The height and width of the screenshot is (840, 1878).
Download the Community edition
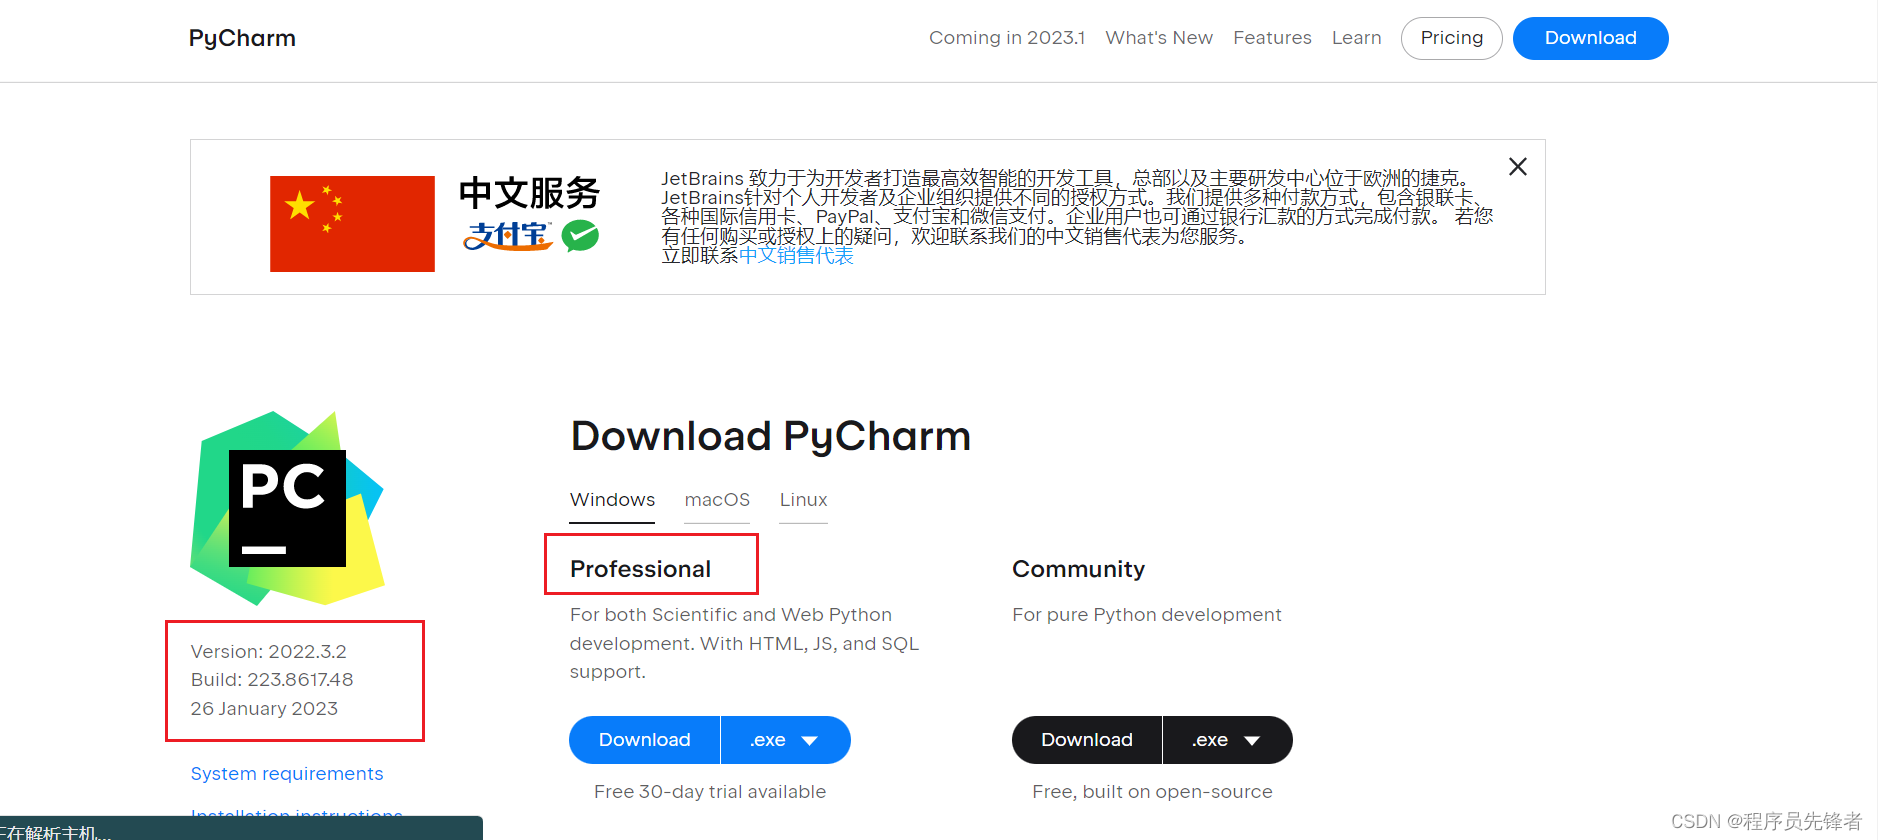(x=1087, y=740)
